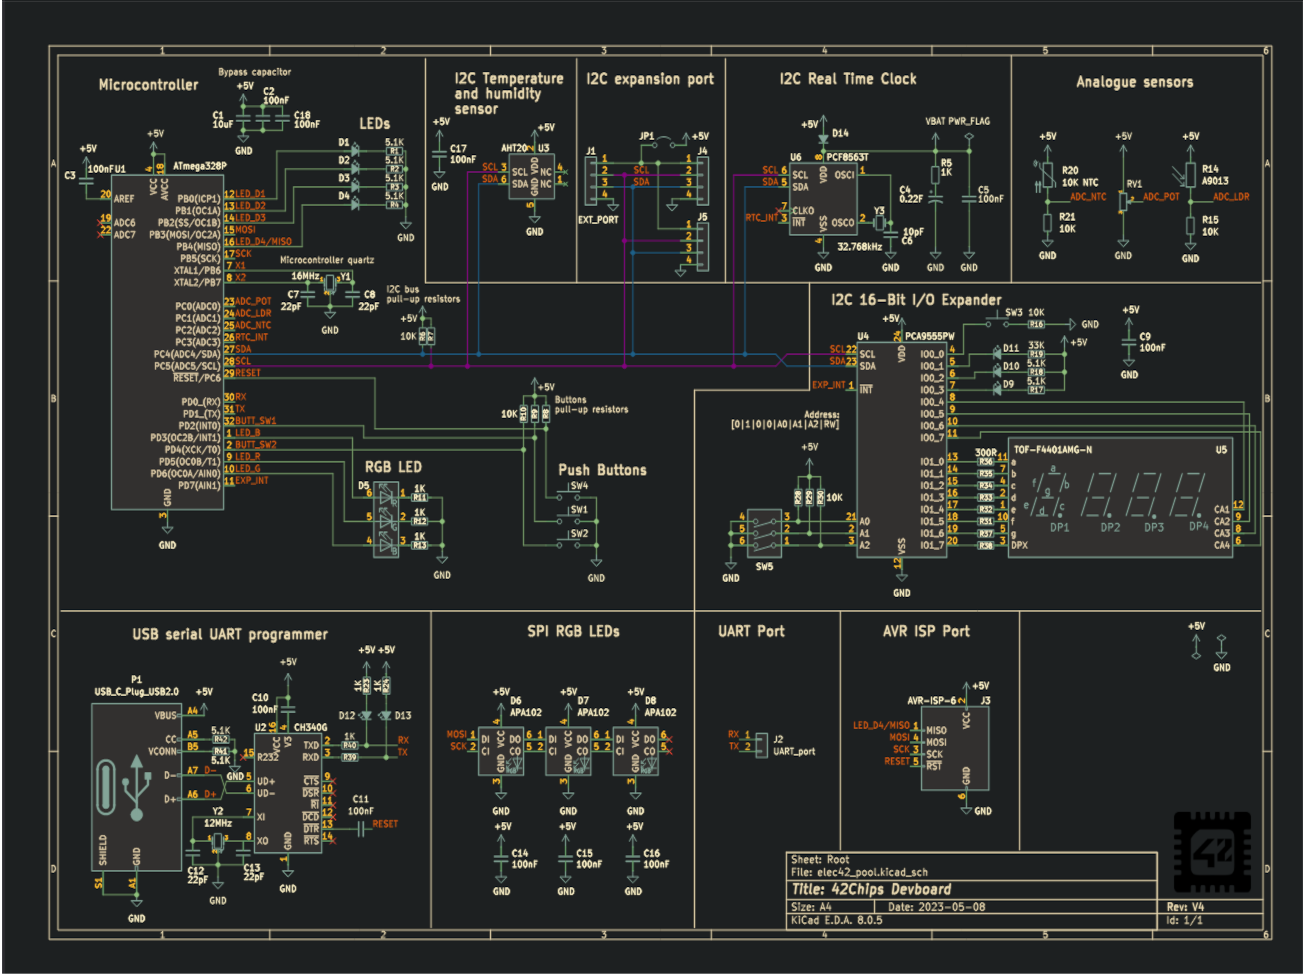Image resolution: width=1303 pixels, height=976 pixels.
Task: Select the APA102 LED symbol D6
Action: [x=501, y=751]
